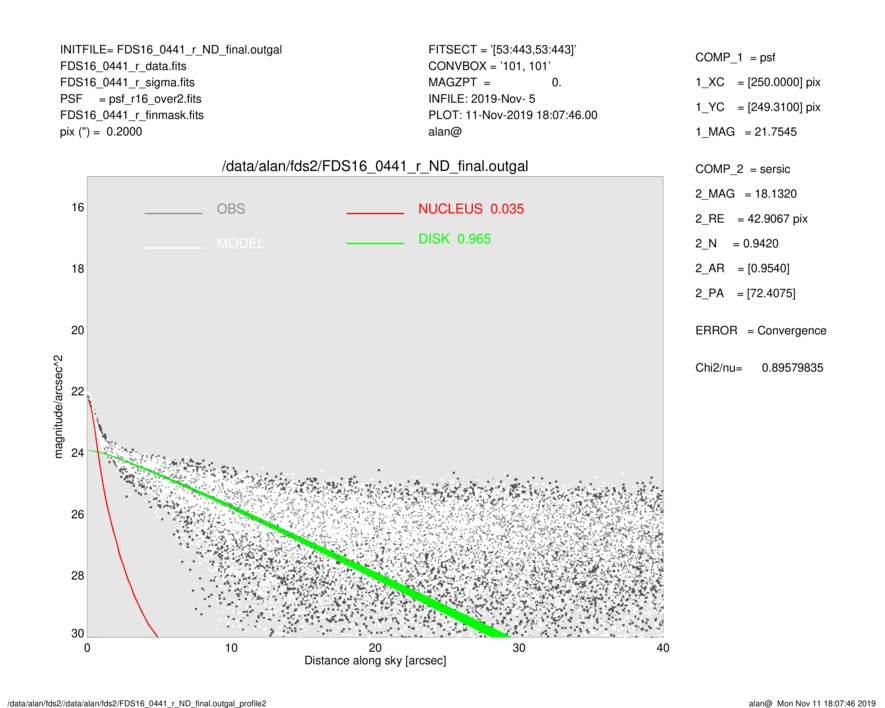885x708 pixels.
Task: Click the footer path ending FDS16_0441_r_ND_final.outgal_profile2
Action: 137,703
